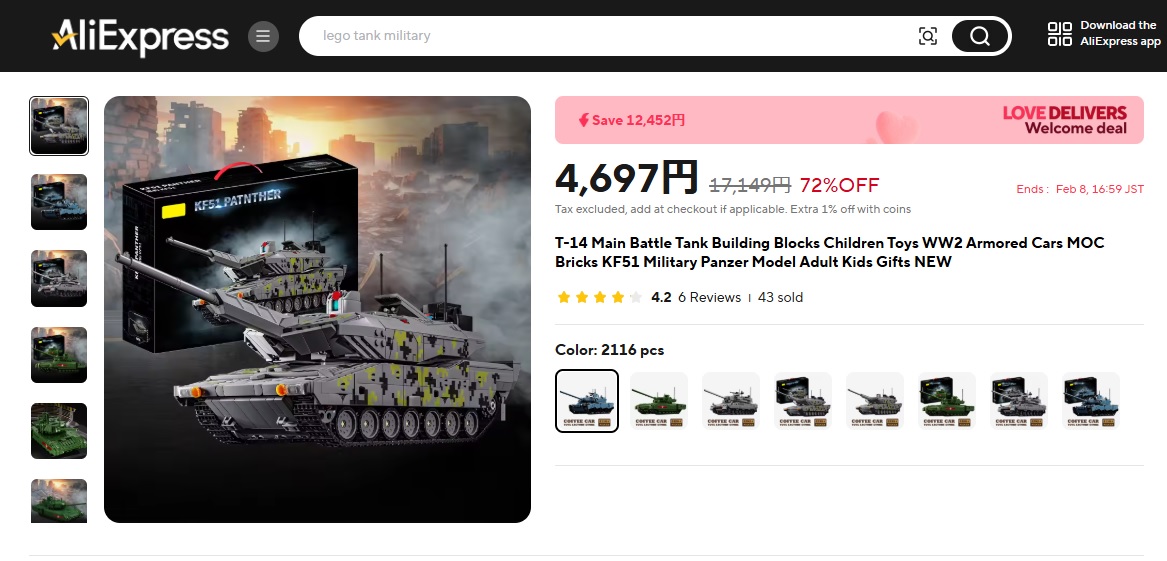Show the second thumbnail with blue tank

59,202
